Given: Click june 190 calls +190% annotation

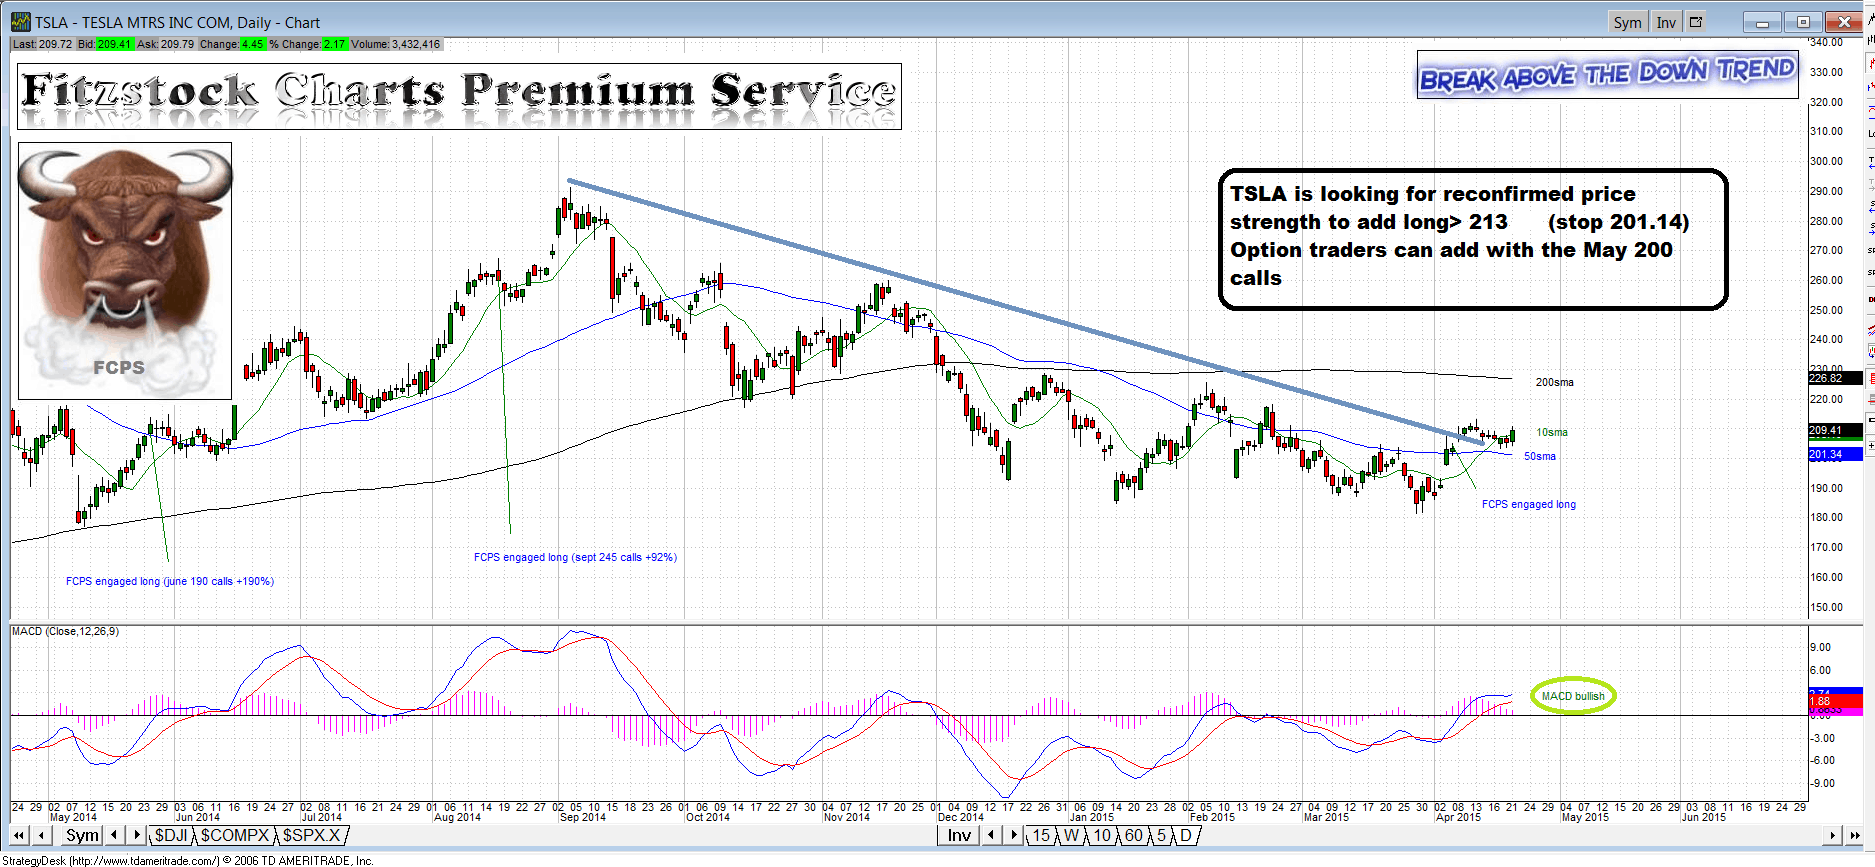Looking at the screenshot, I should [170, 581].
